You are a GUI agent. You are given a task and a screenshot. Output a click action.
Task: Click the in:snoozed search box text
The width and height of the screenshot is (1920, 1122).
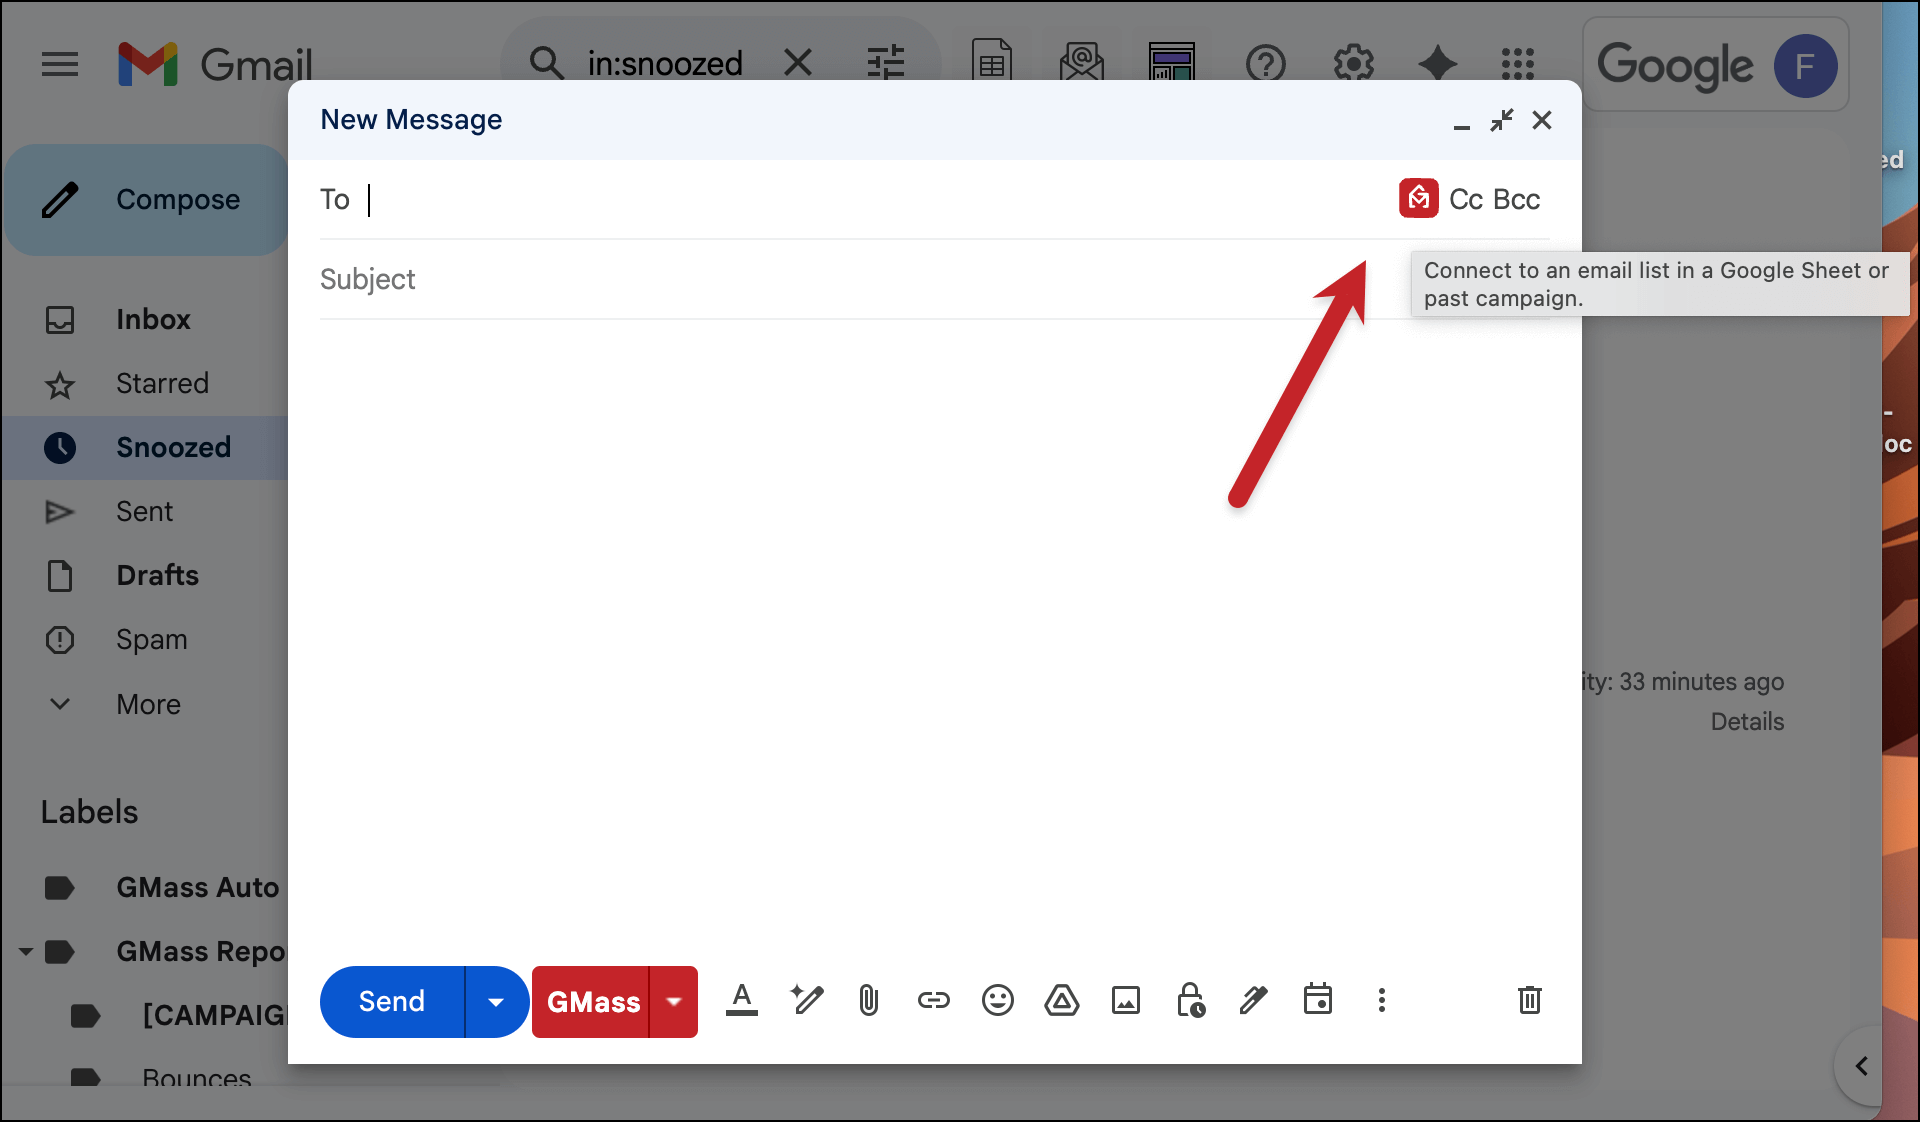click(x=665, y=63)
